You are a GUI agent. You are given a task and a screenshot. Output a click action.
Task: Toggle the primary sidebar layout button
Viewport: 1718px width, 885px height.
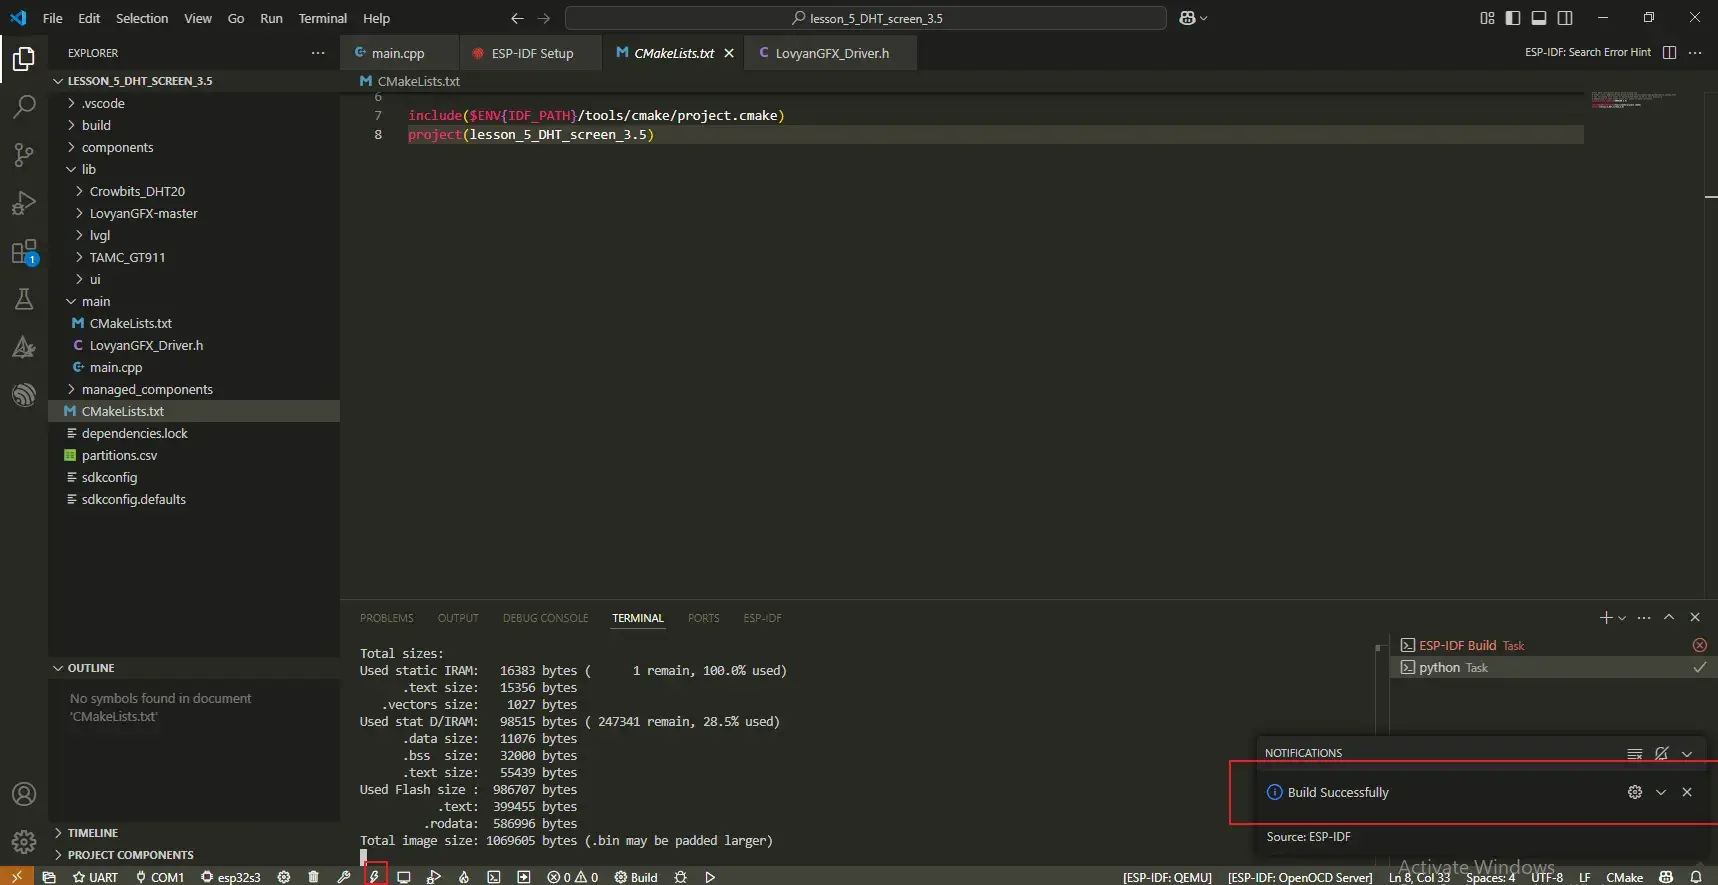(1513, 18)
